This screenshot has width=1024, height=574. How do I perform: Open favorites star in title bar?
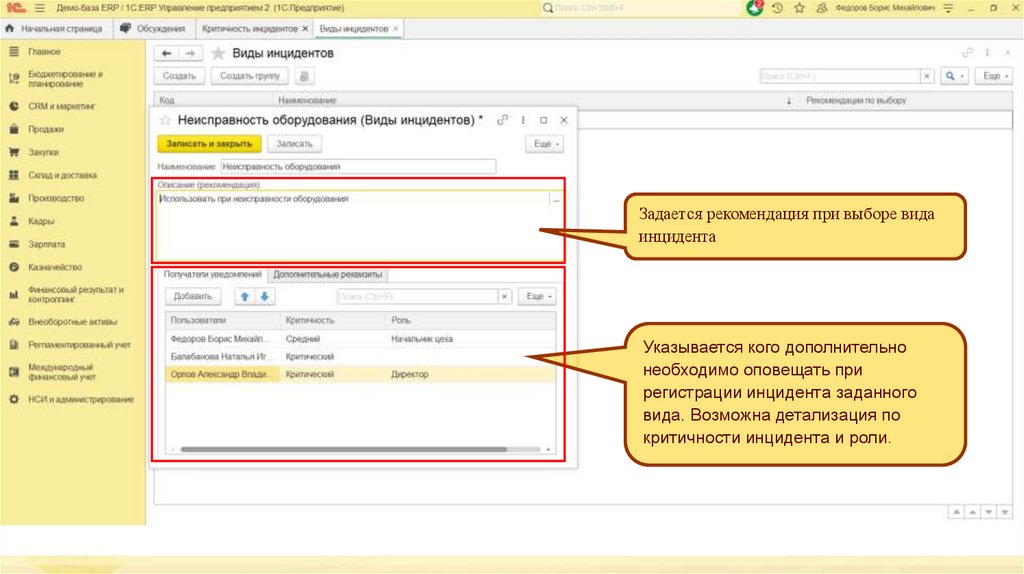(799, 8)
